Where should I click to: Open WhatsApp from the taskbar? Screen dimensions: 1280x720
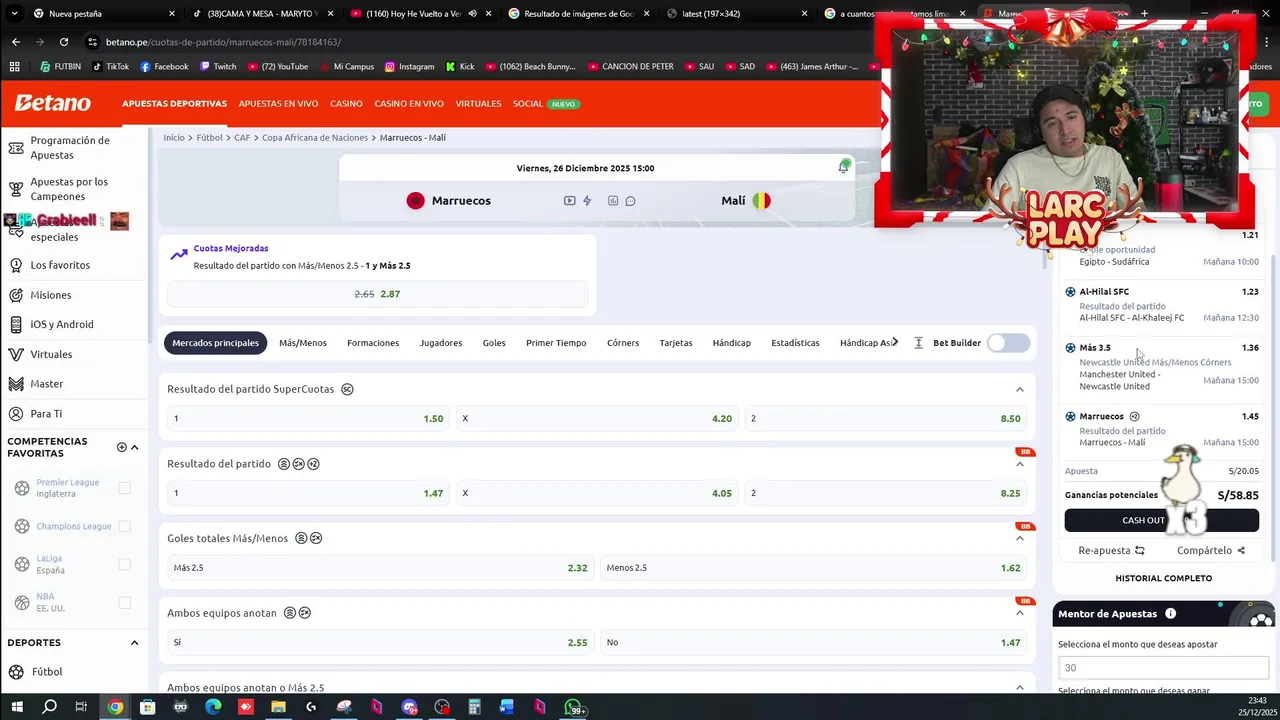573,708
